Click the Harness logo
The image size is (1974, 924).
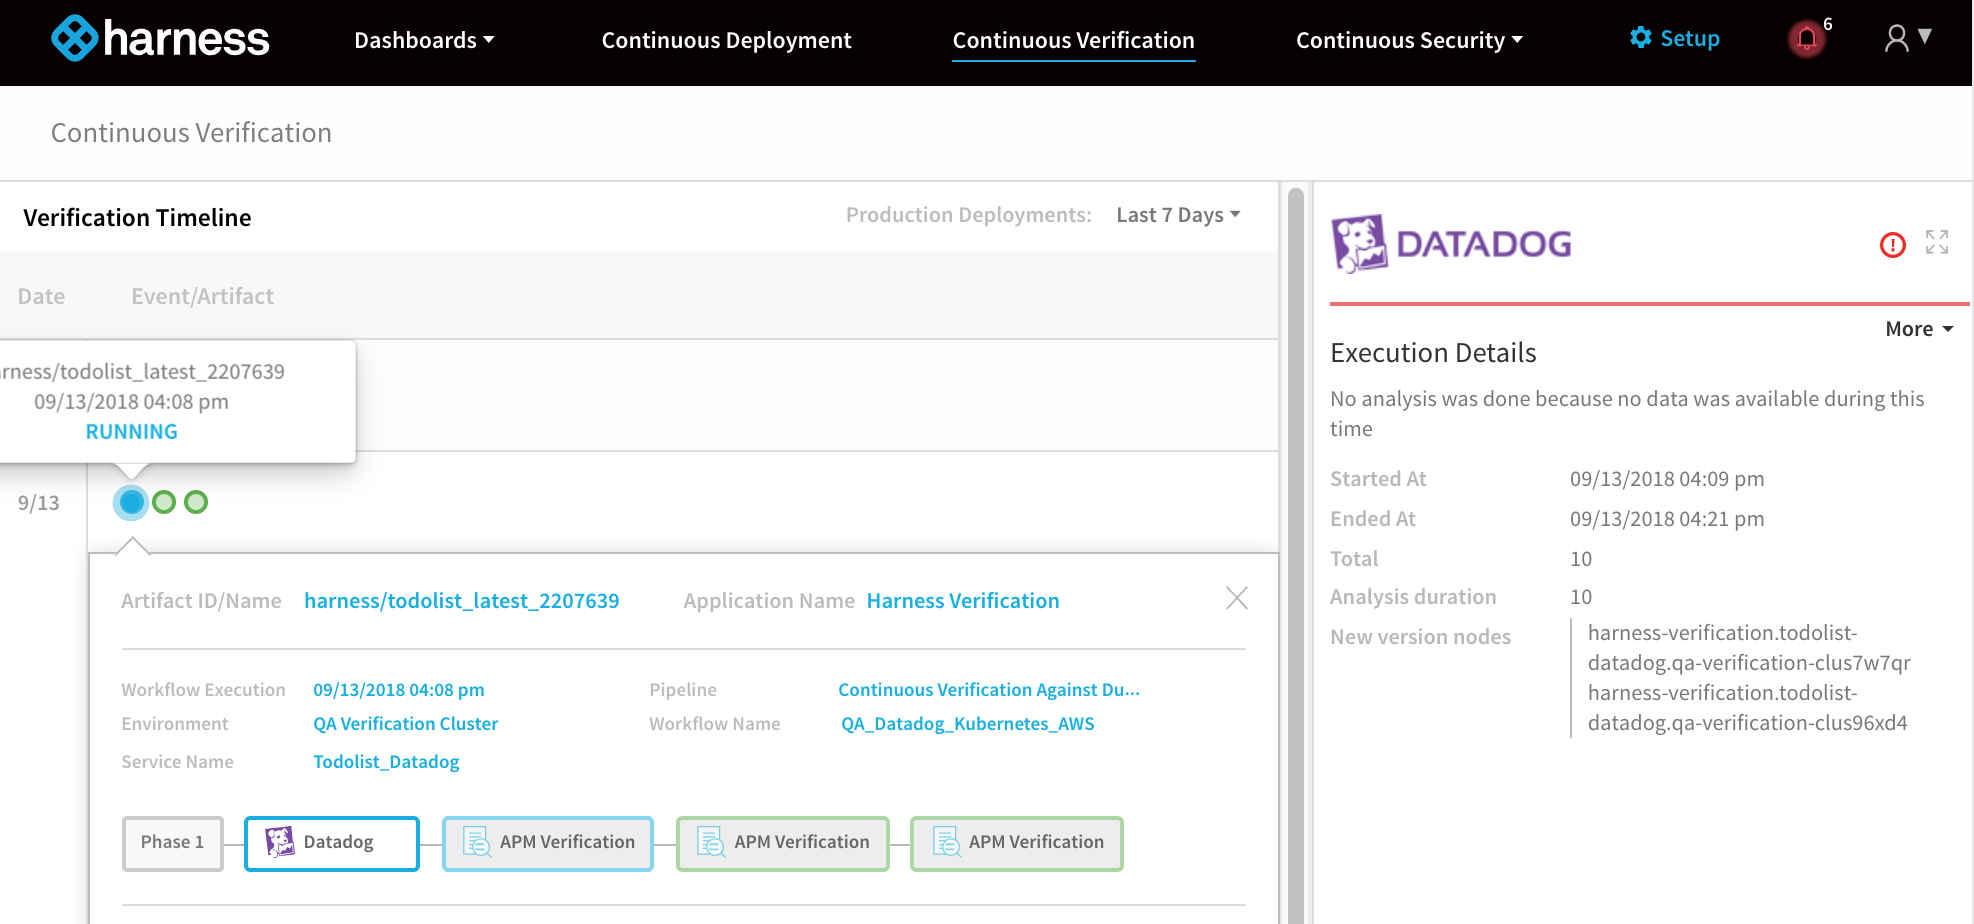click(x=160, y=39)
